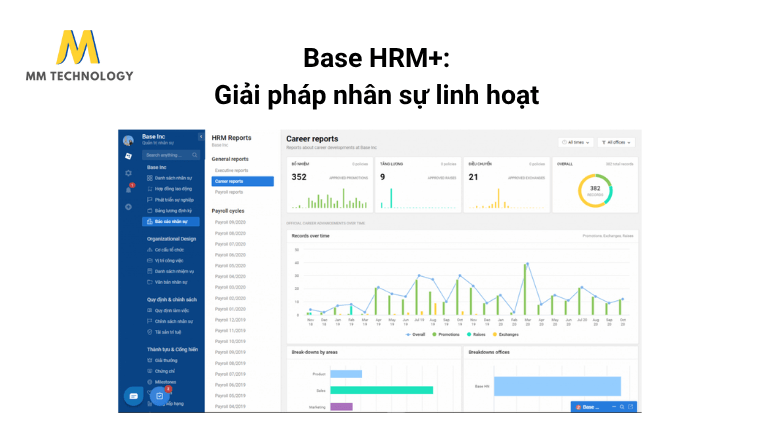Open 'Phát triển sự nghiệp' in sidebar
Screen dimensions: 760x430
[x=174, y=200]
